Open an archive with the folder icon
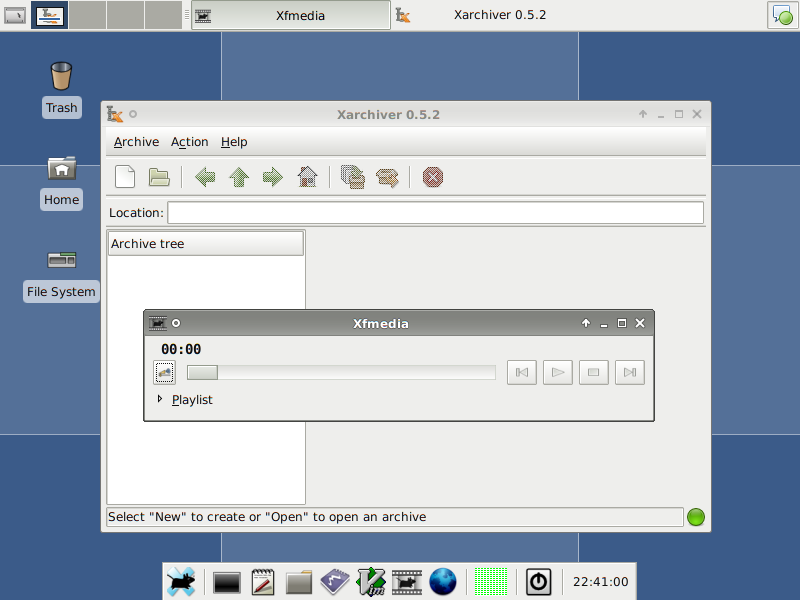 (x=159, y=177)
